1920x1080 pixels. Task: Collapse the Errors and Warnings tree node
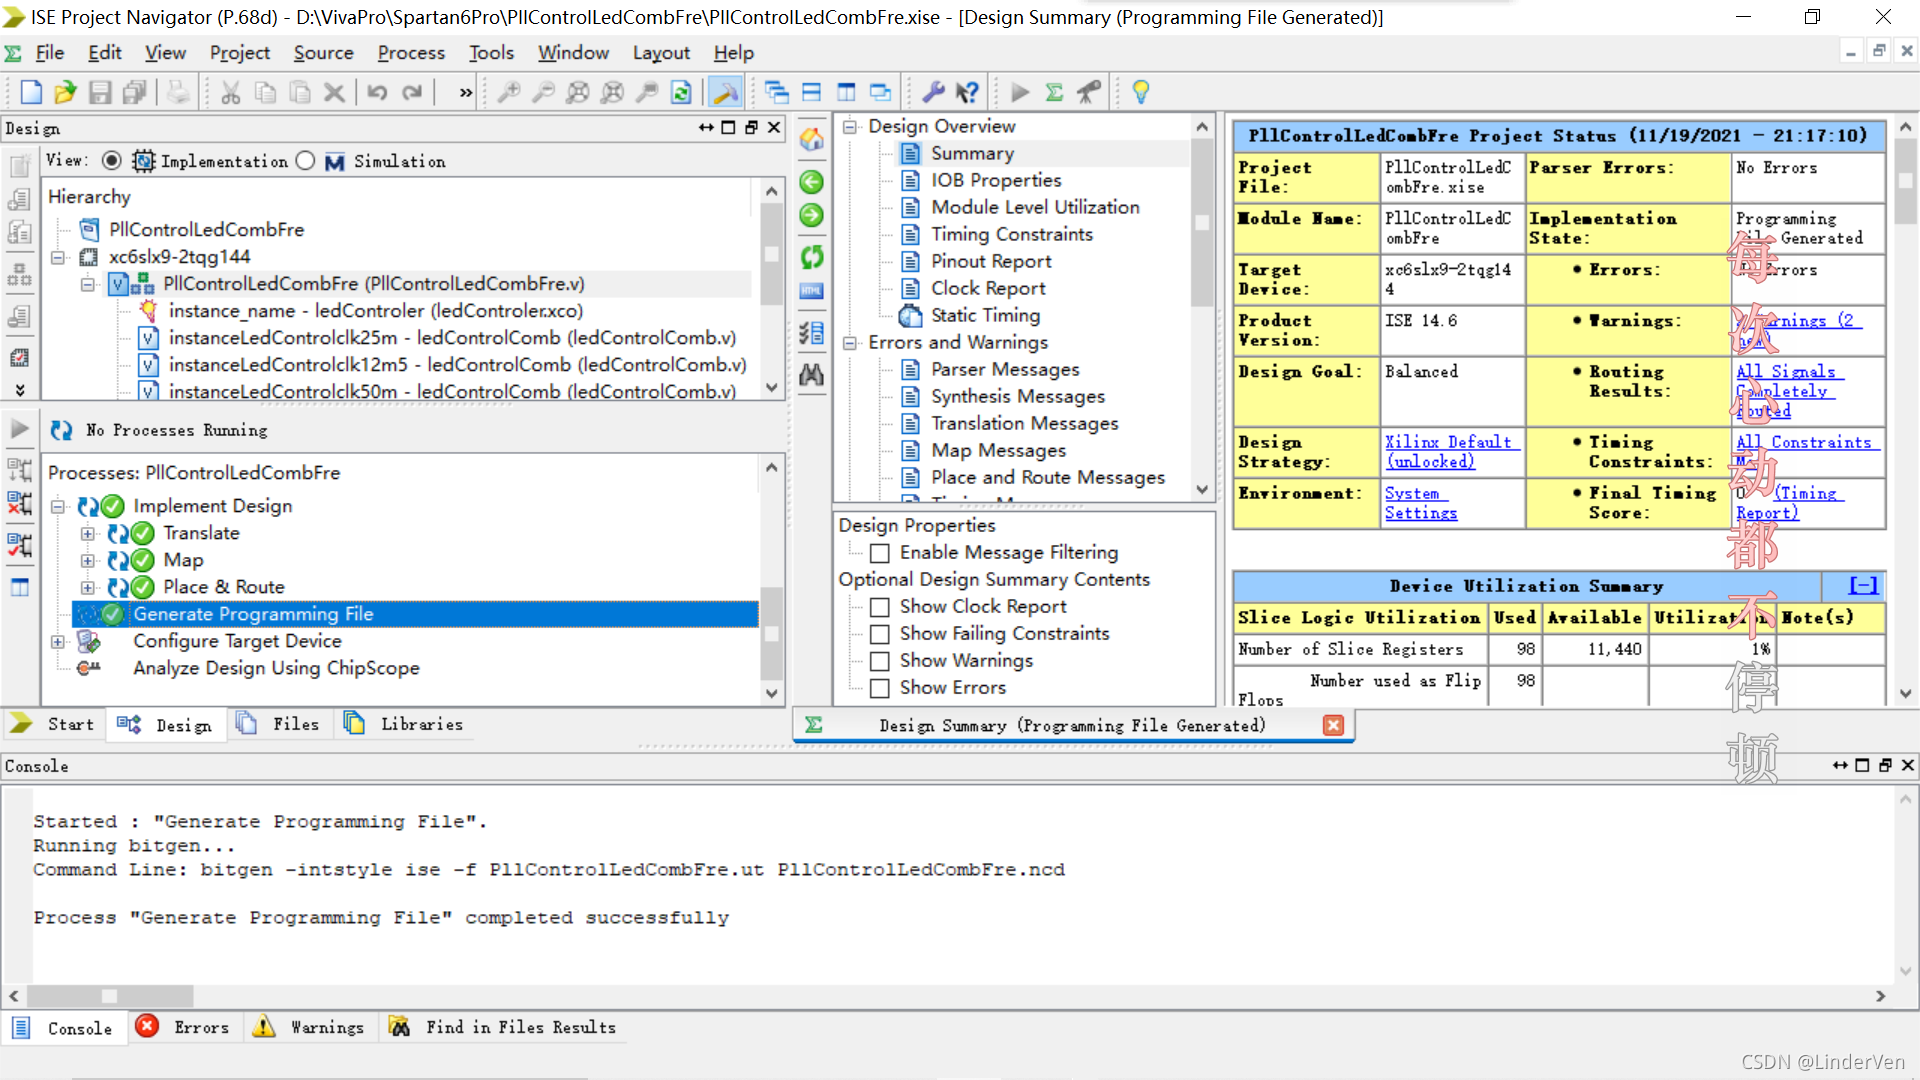850,343
